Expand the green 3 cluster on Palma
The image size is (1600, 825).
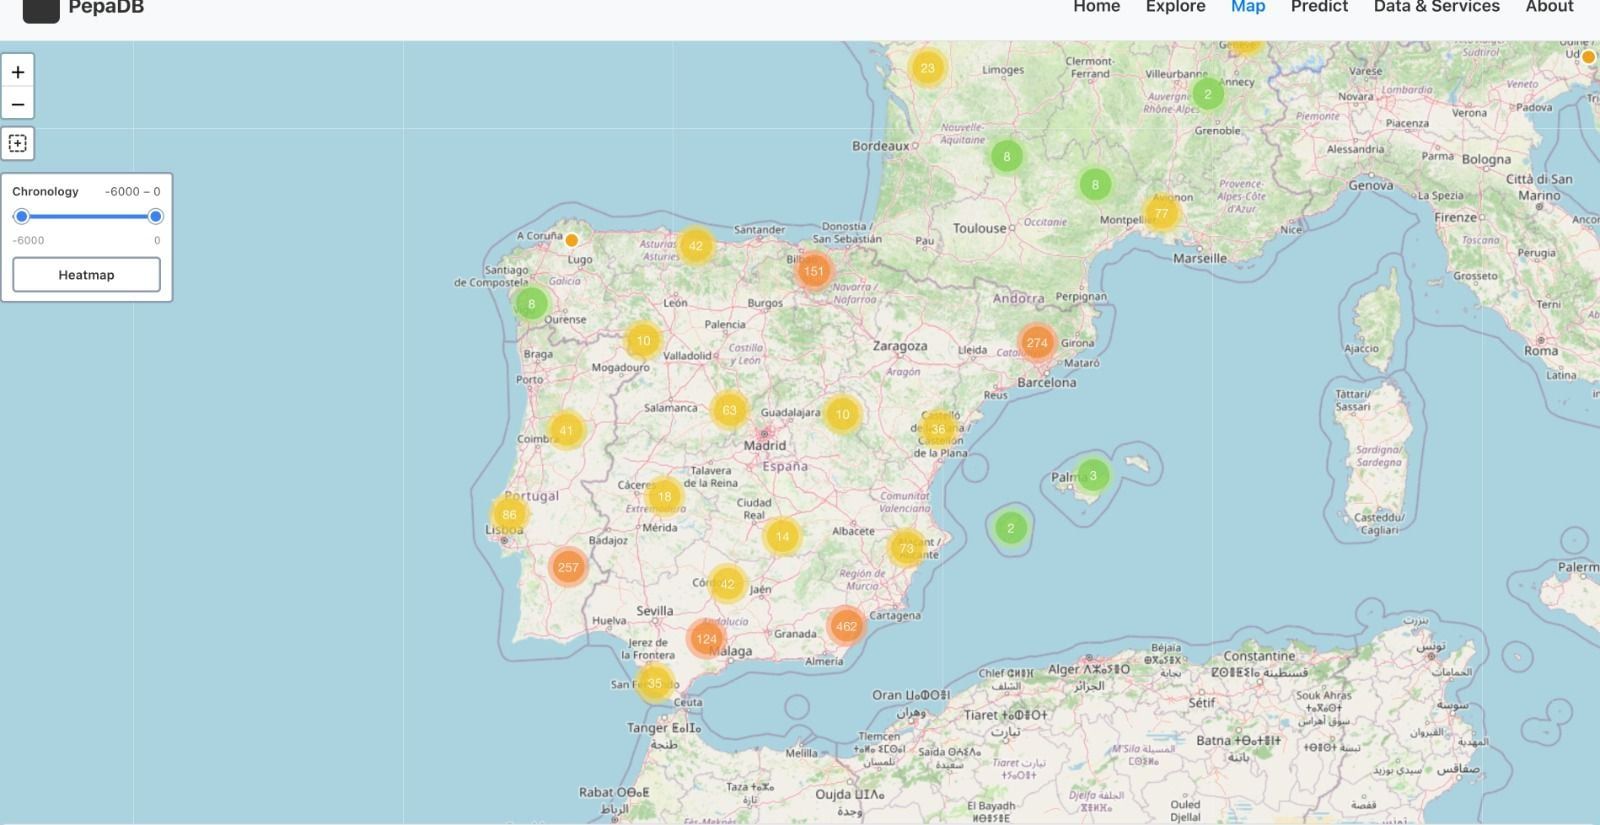click(x=1093, y=476)
